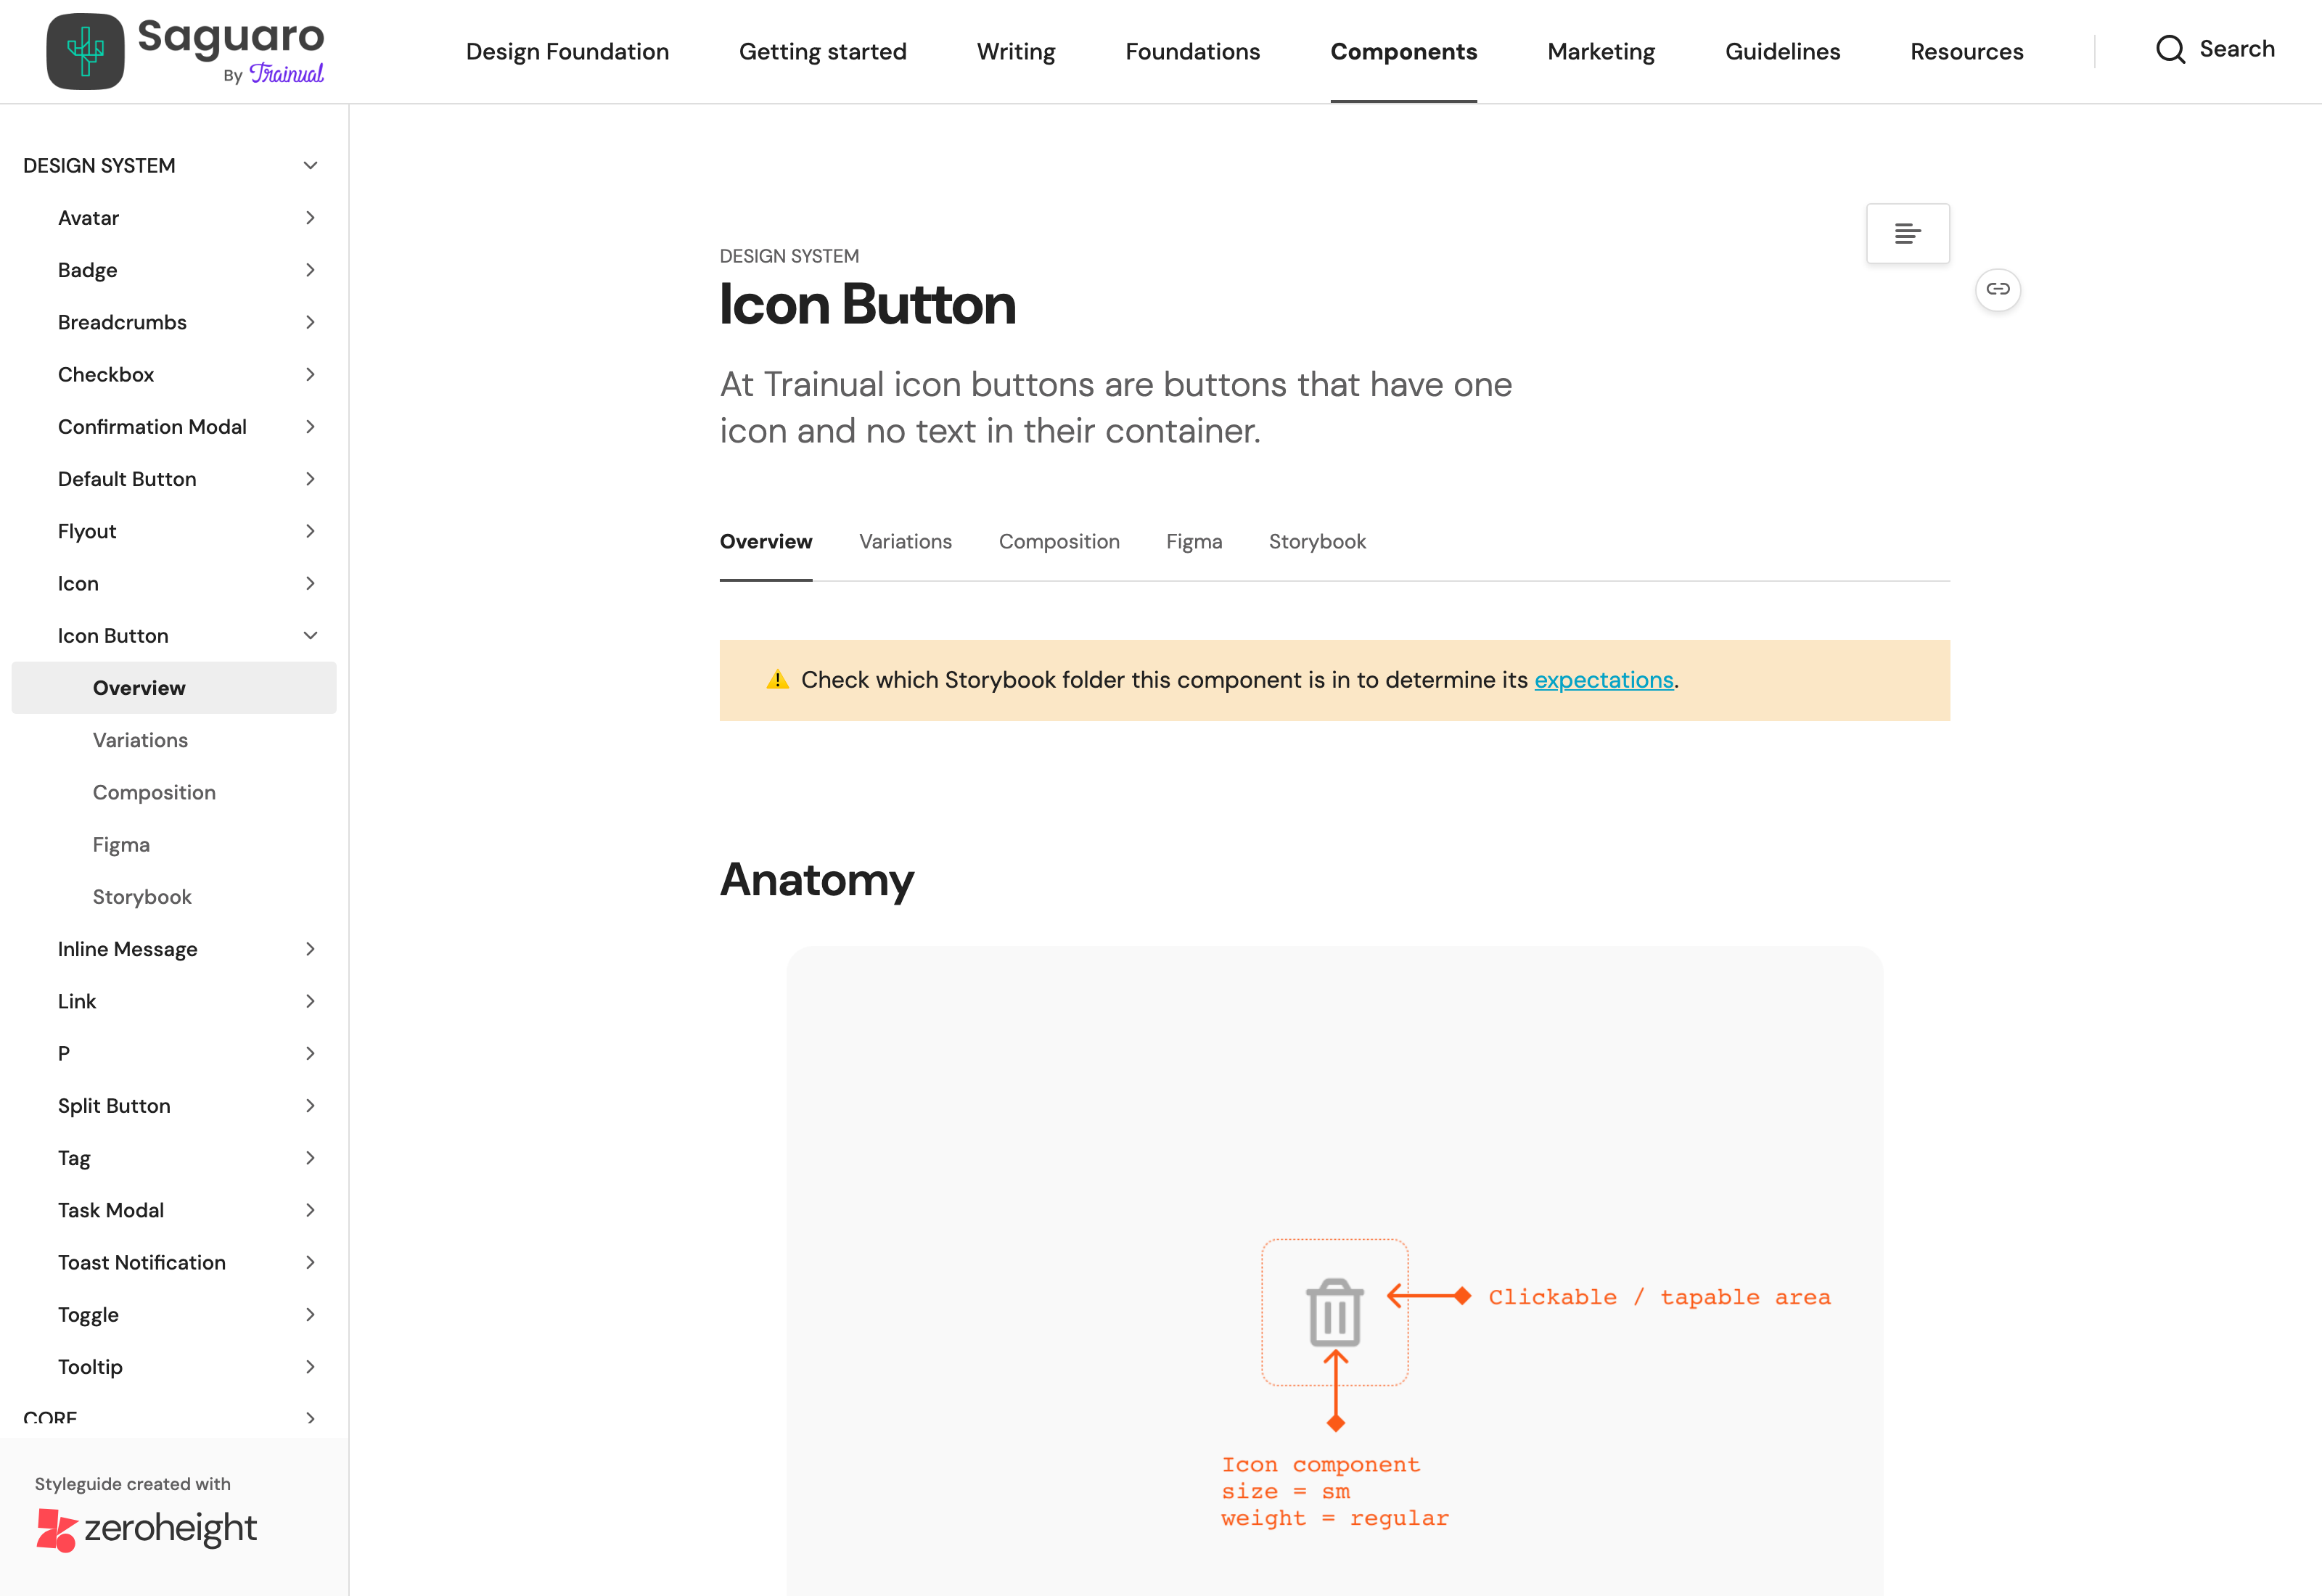Click the zeroheight logo
The height and width of the screenshot is (1596, 2322).
tap(146, 1529)
